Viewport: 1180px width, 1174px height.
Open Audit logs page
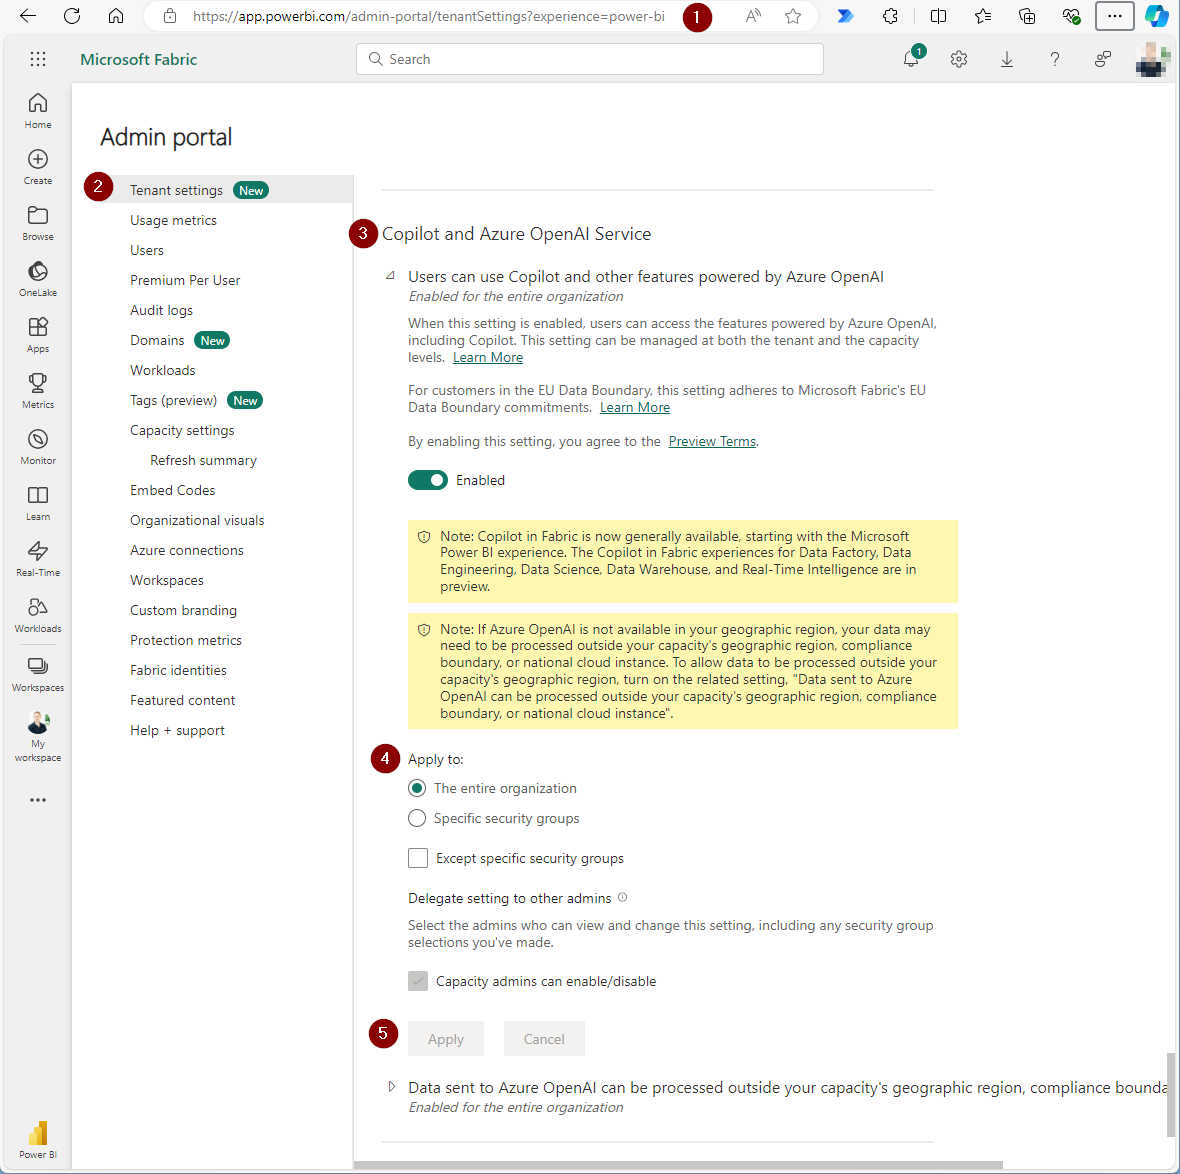point(161,310)
